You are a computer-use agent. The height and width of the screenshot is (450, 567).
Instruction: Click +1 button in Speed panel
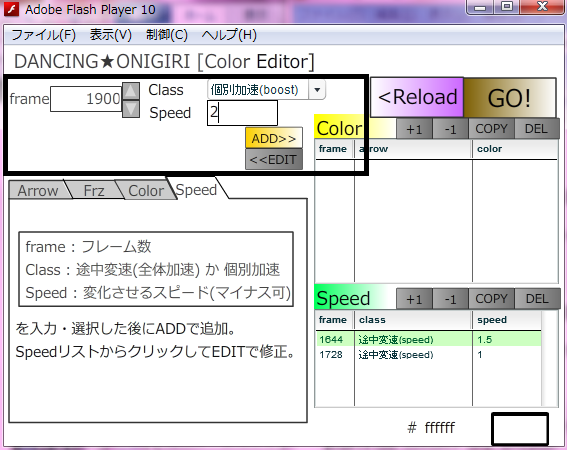point(414,299)
